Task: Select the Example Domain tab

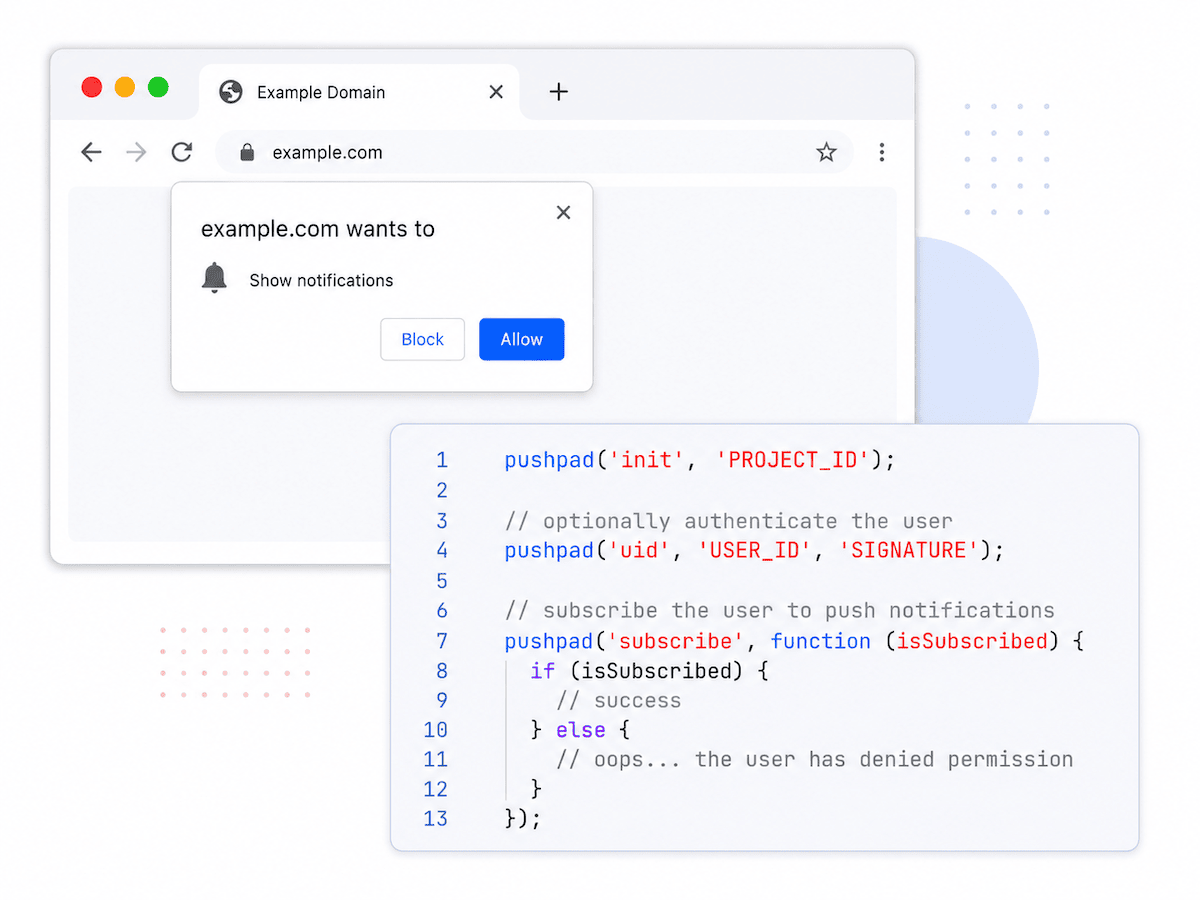Action: (x=360, y=92)
